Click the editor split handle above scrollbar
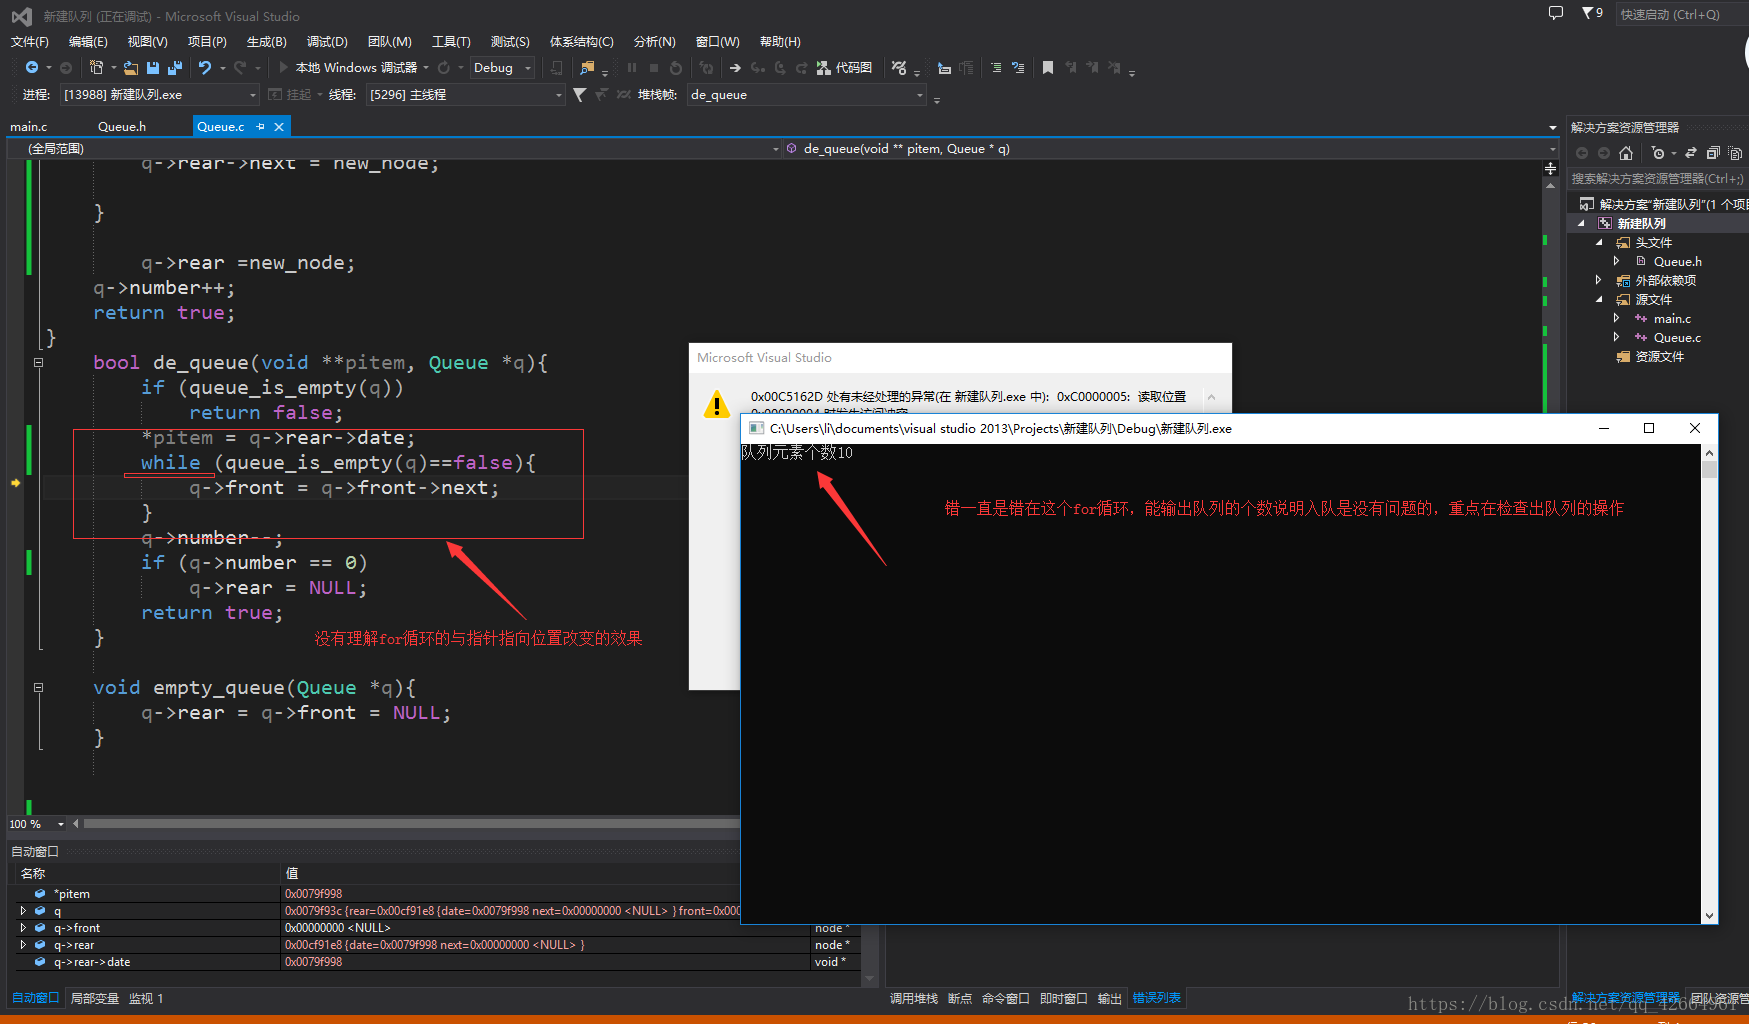 pos(1551,168)
